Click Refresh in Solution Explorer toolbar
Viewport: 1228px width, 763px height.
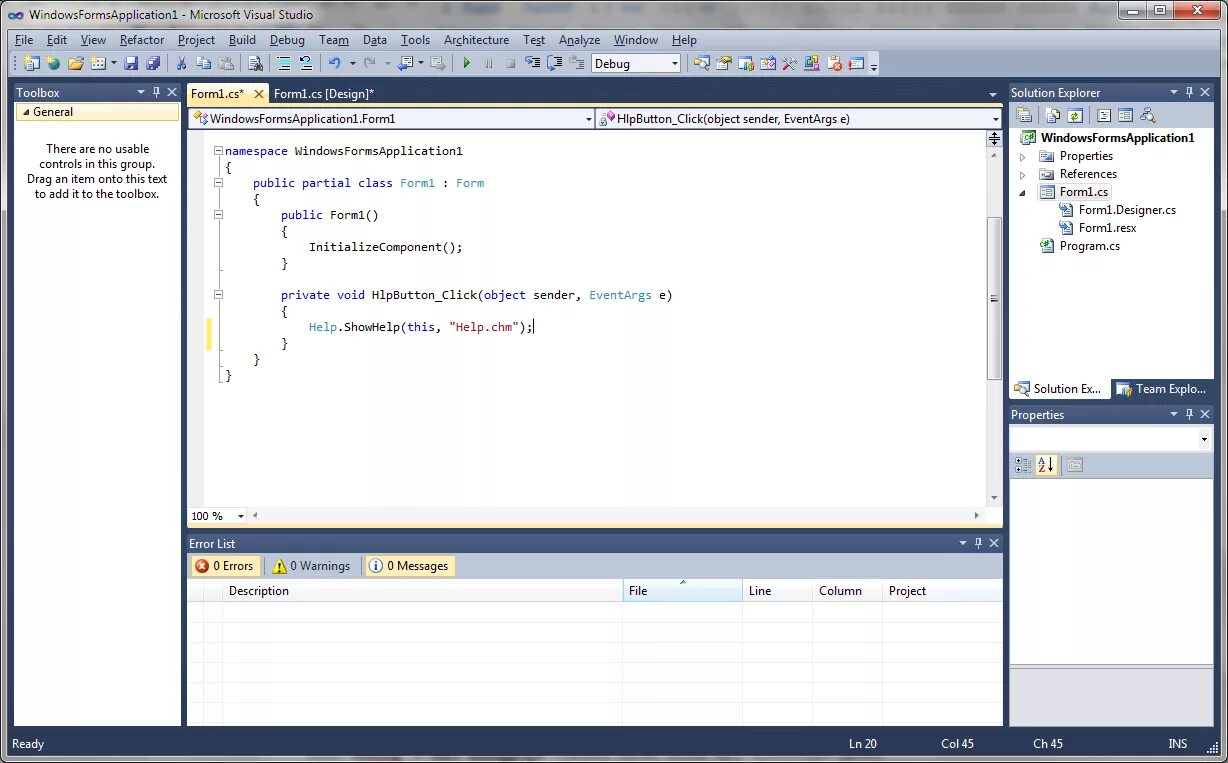tap(1074, 116)
